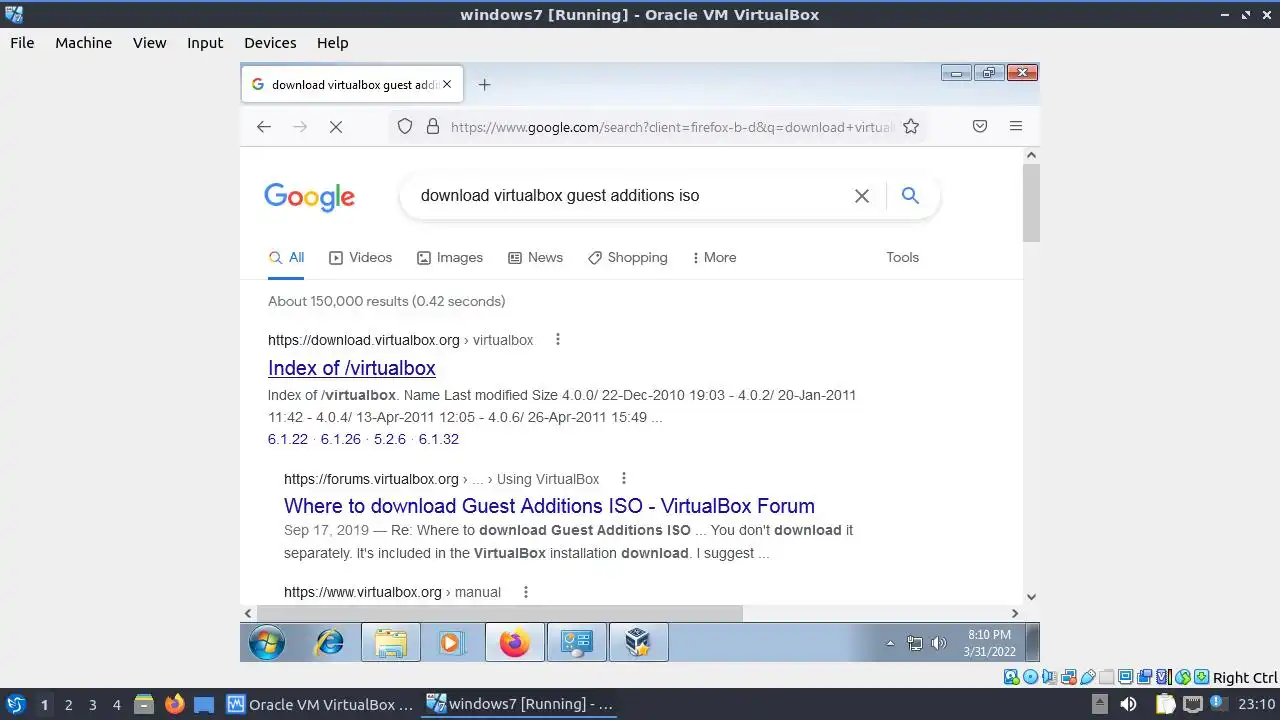Click the page vertical scrollbar thumb
Image resolution: width=1280 pixels, height=720 pixels.
1031,203
